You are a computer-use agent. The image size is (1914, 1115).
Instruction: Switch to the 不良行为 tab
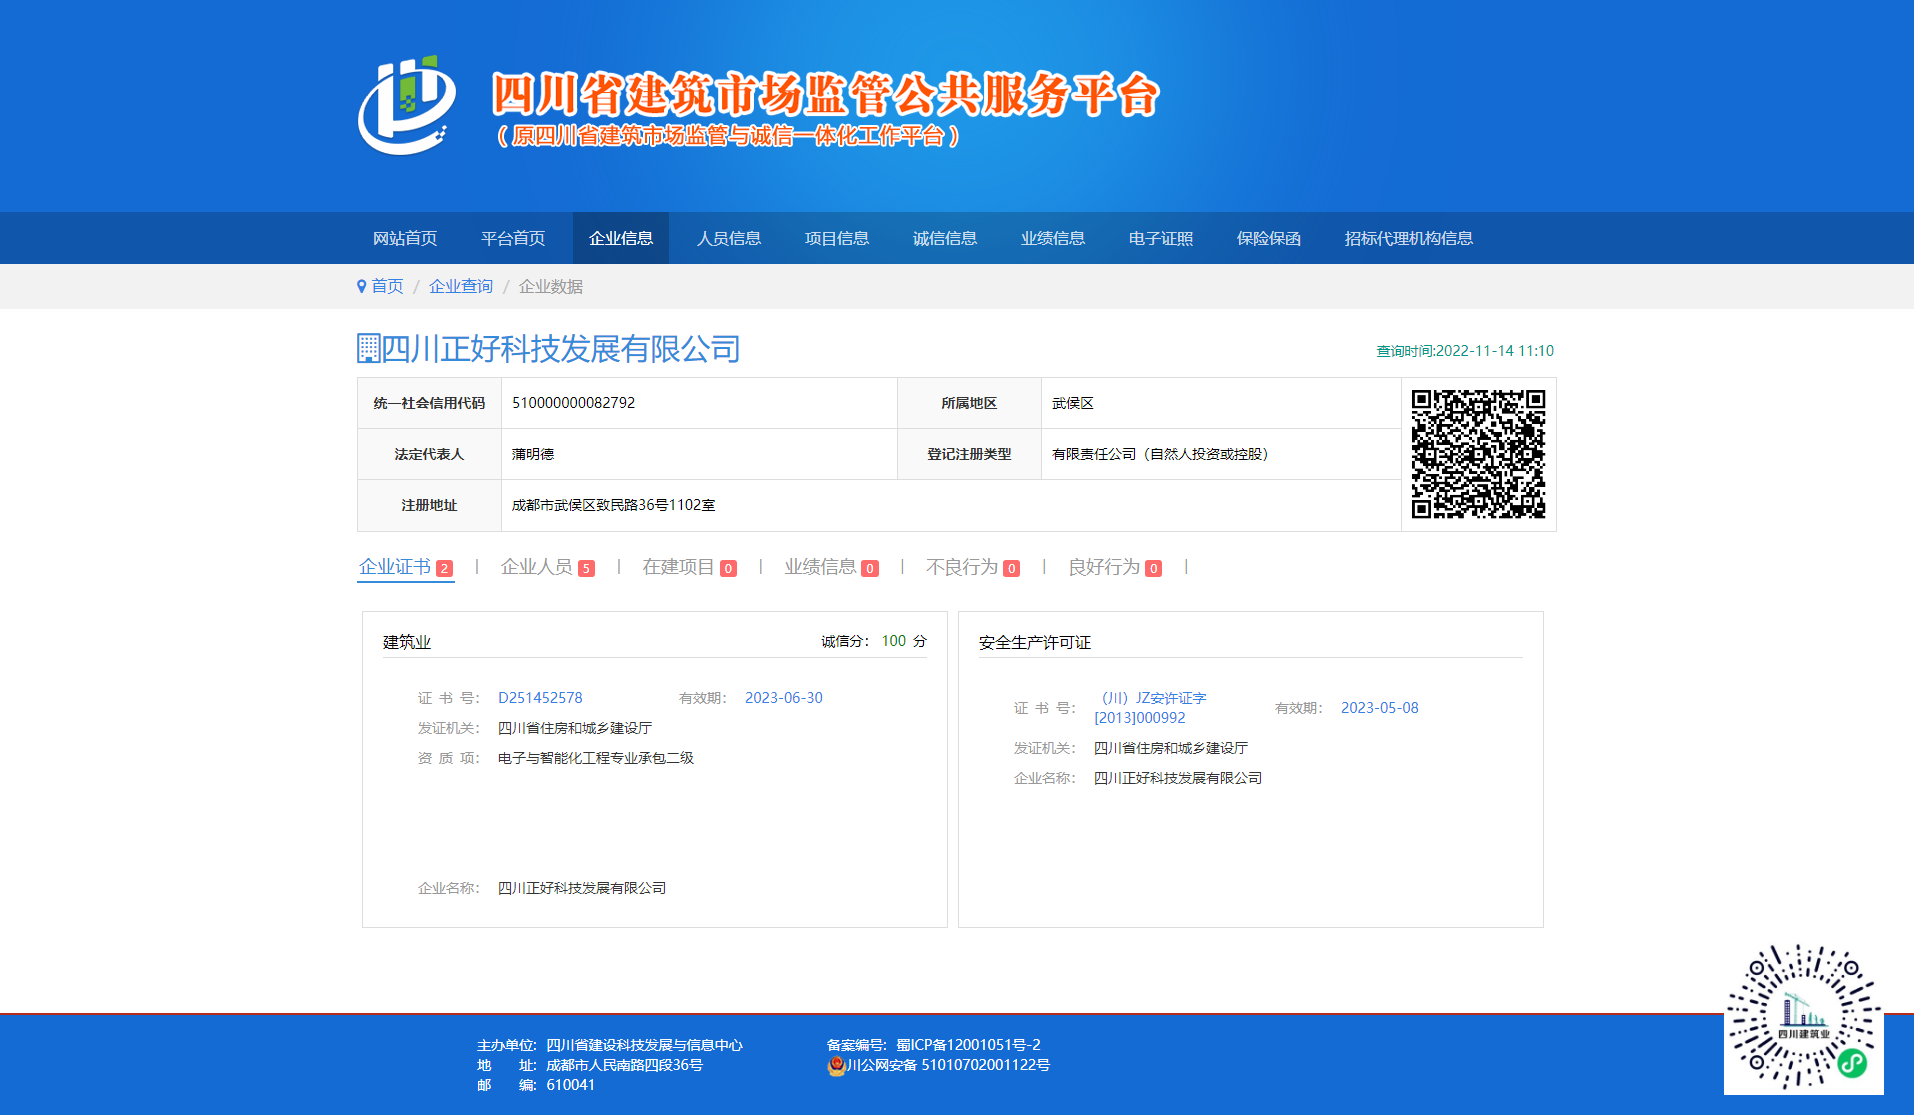tap(974, 567)
